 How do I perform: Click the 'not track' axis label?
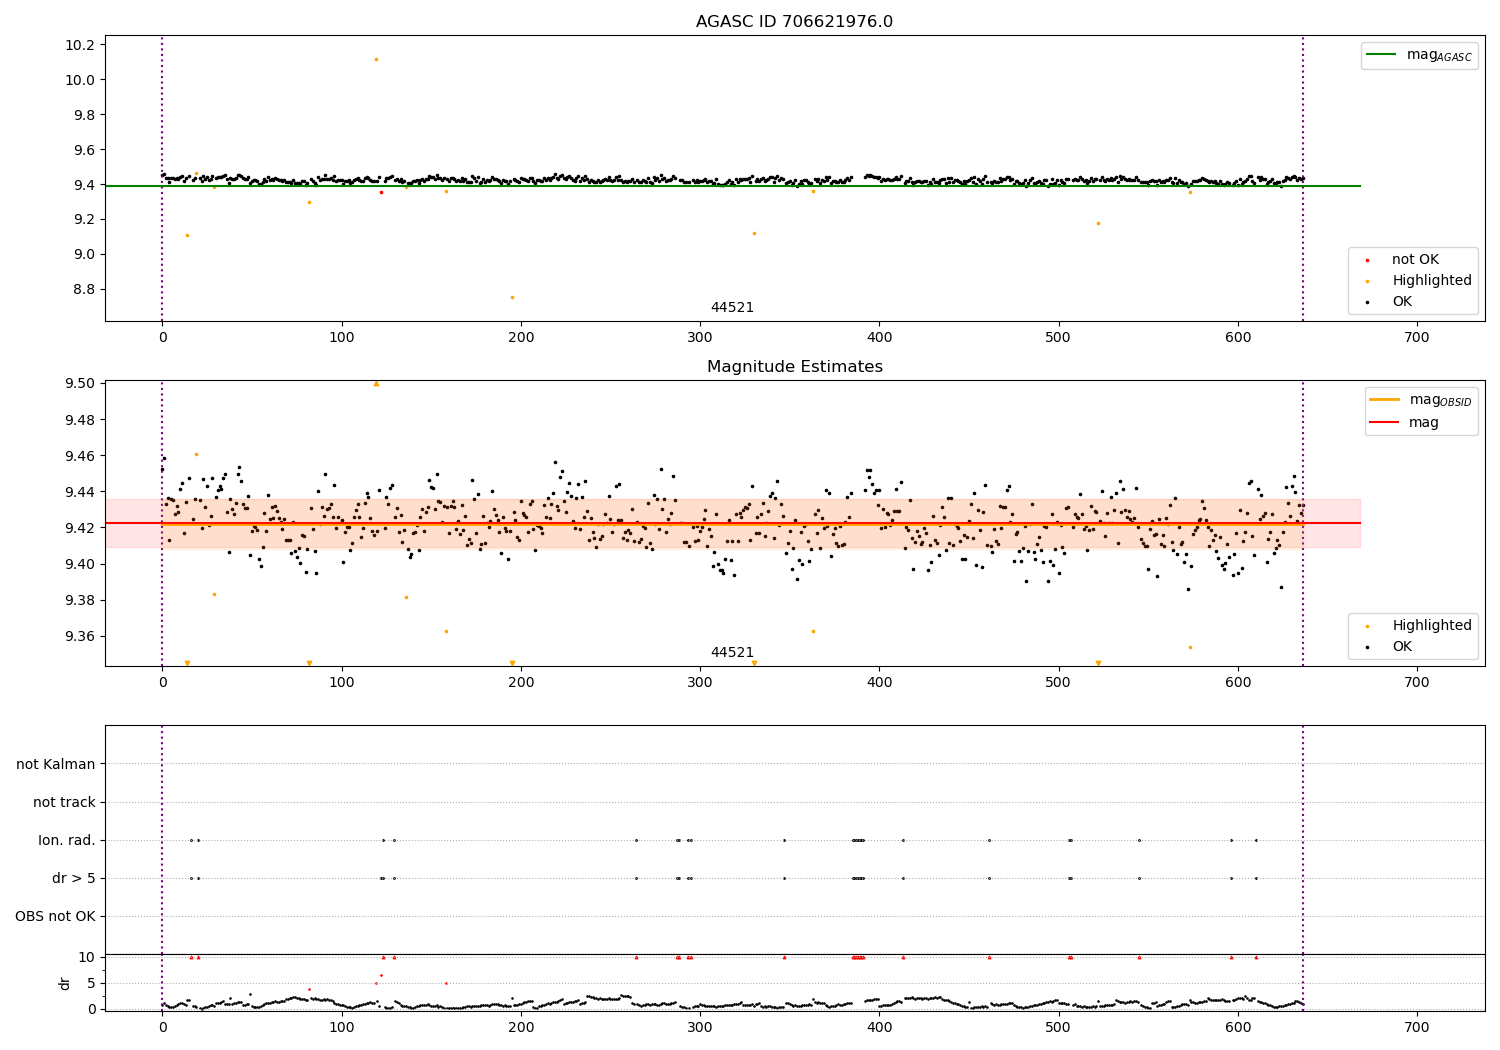[x=64, y=802]
